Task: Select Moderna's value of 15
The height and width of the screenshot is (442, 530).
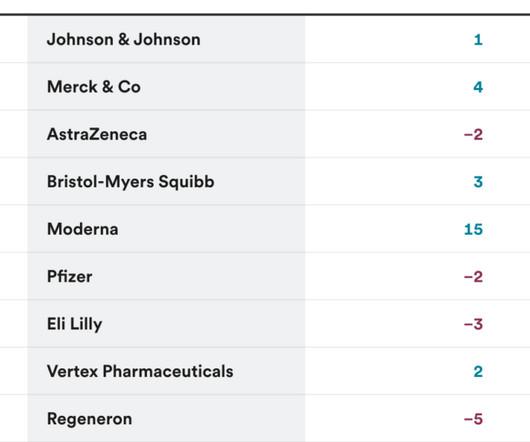Action: (473, 229)
